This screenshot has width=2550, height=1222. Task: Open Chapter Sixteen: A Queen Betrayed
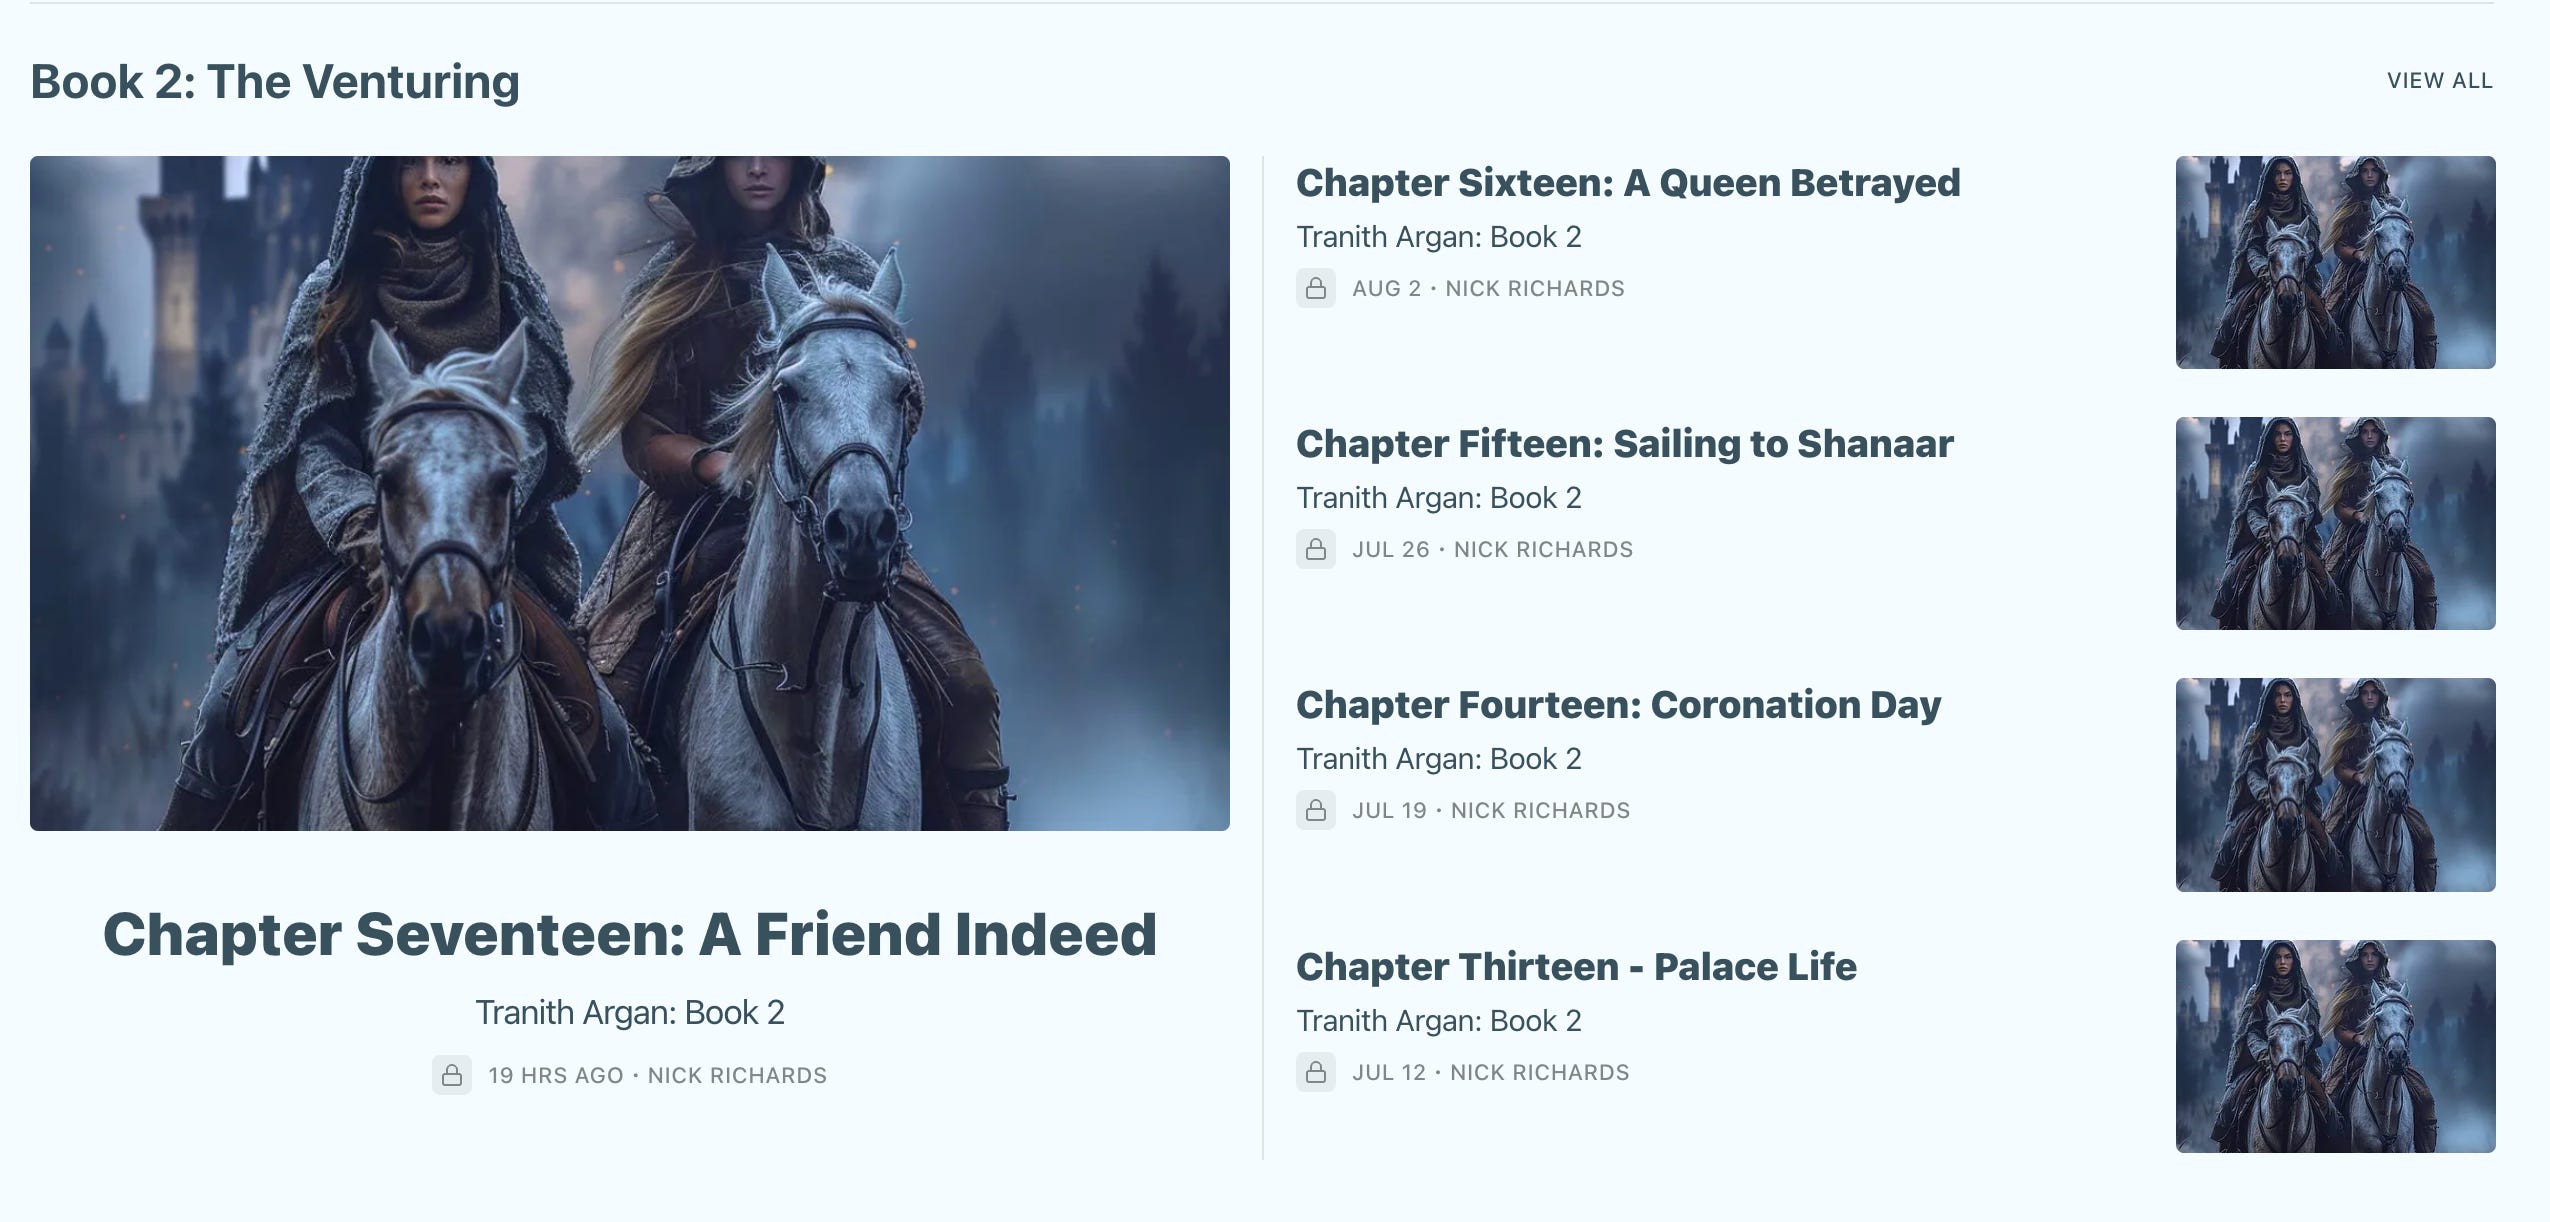(1628, 183)
